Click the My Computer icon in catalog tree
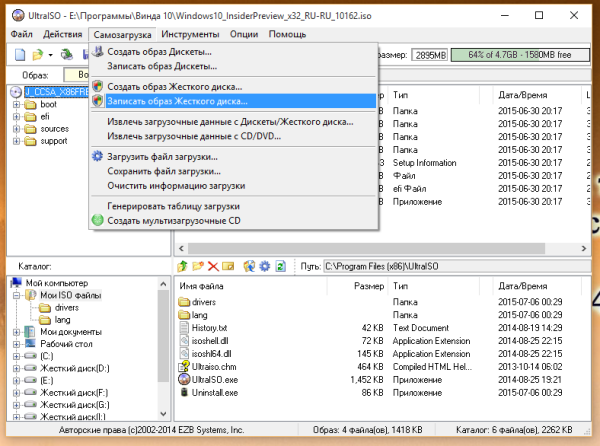Viewport: 600px width, 446px height. tap(16, 283)
